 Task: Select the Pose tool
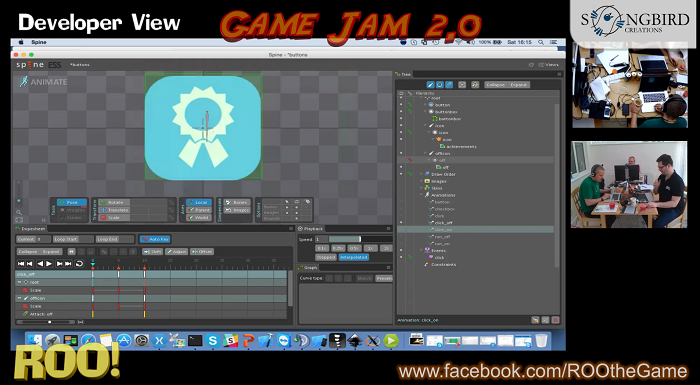click(x=72, y=202)
